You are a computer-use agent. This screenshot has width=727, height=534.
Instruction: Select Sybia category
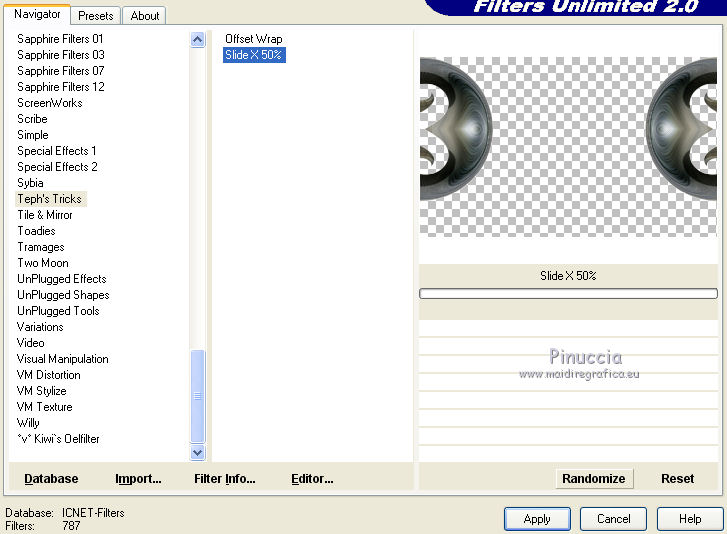point(30,183)
